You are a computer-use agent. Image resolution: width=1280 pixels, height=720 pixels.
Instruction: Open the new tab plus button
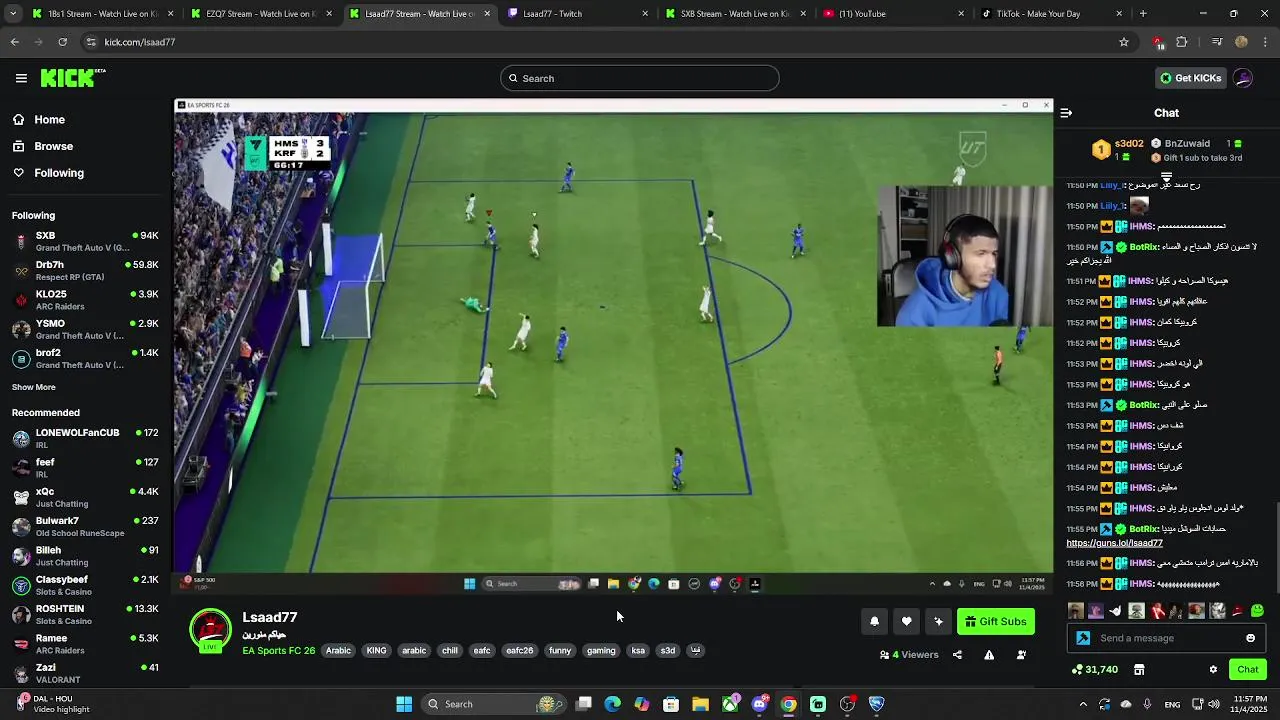point(1143,14)
